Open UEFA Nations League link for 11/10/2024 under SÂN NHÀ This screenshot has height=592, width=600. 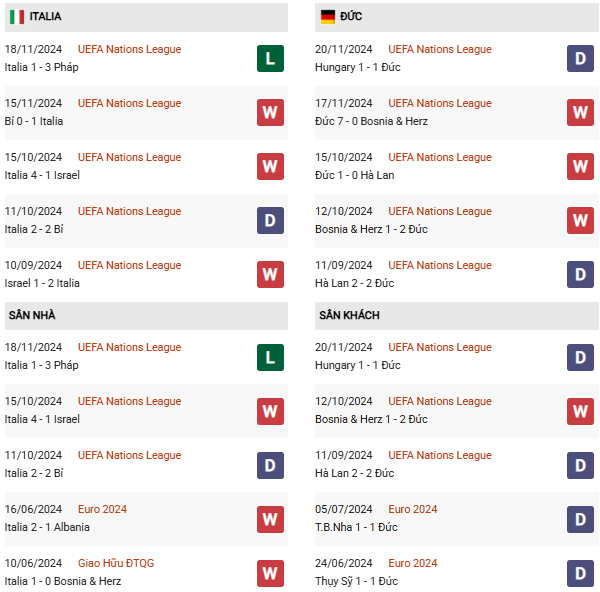point(129,455)
